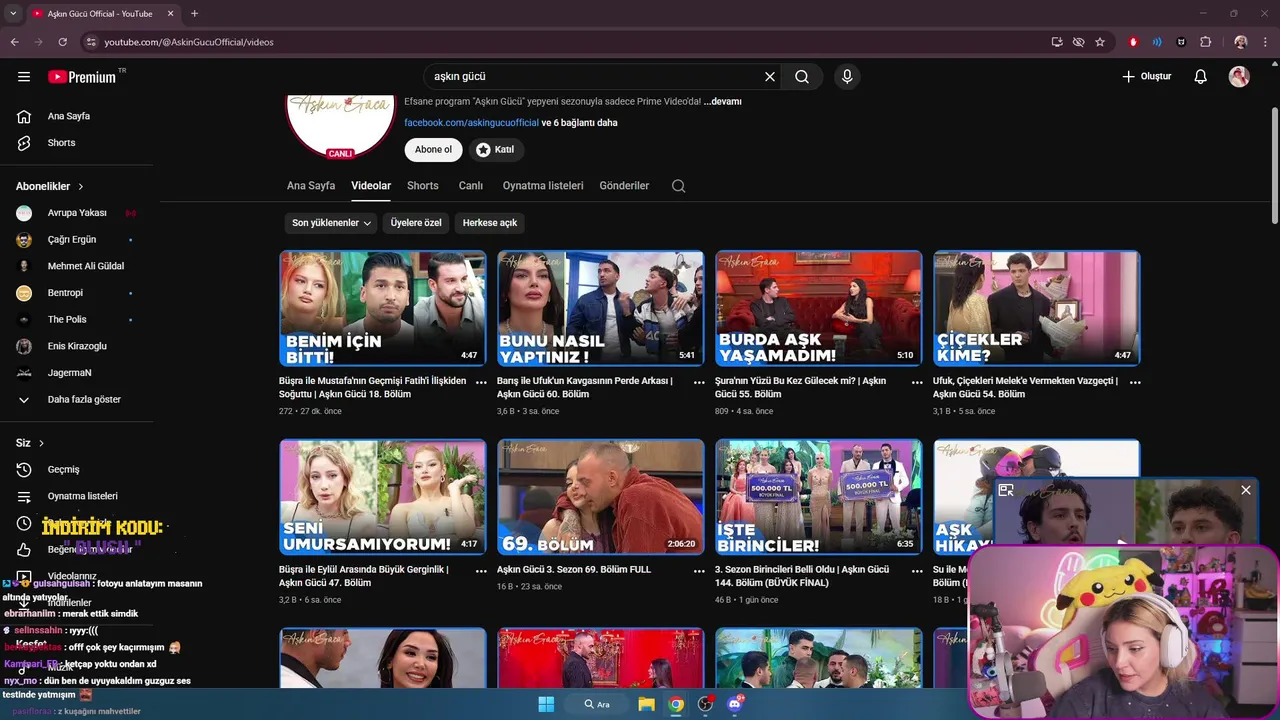The image size is (1280, 720).
Task: Open Chrome tab search dropdown arrow
Action: [13, 13]
